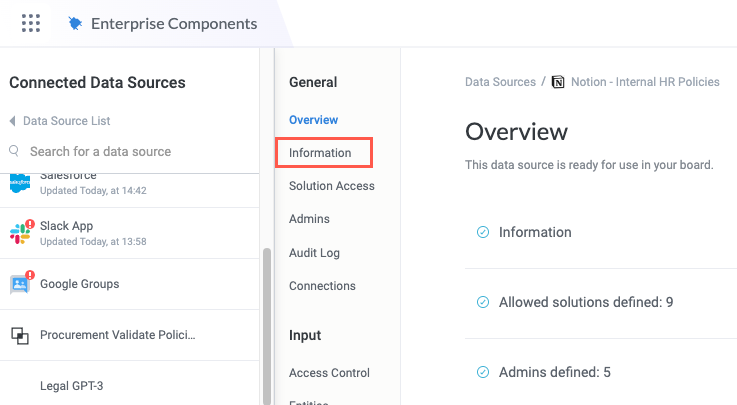Open the Audit Log page

click(315, 253)
